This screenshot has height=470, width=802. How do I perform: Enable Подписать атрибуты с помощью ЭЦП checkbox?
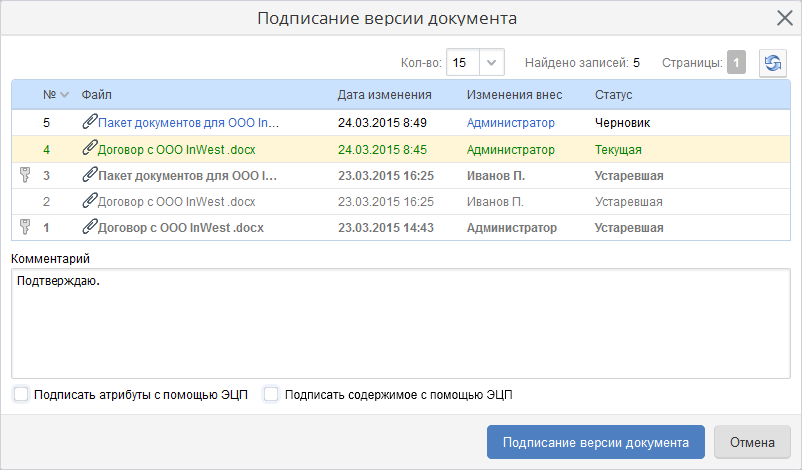coord(21,394)
